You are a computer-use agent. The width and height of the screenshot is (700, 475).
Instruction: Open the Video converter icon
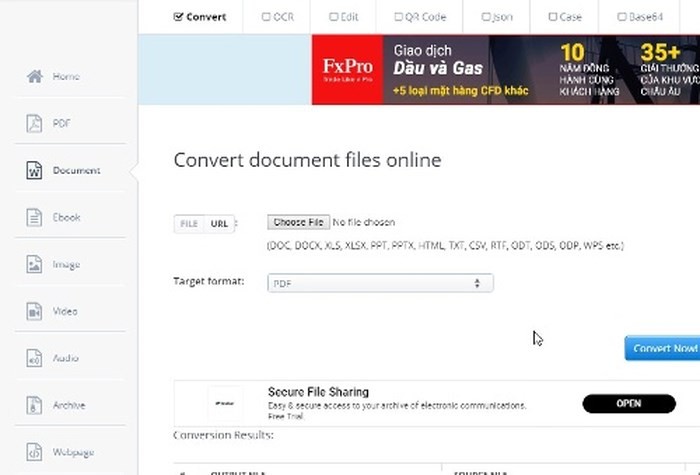click(35, 311)
